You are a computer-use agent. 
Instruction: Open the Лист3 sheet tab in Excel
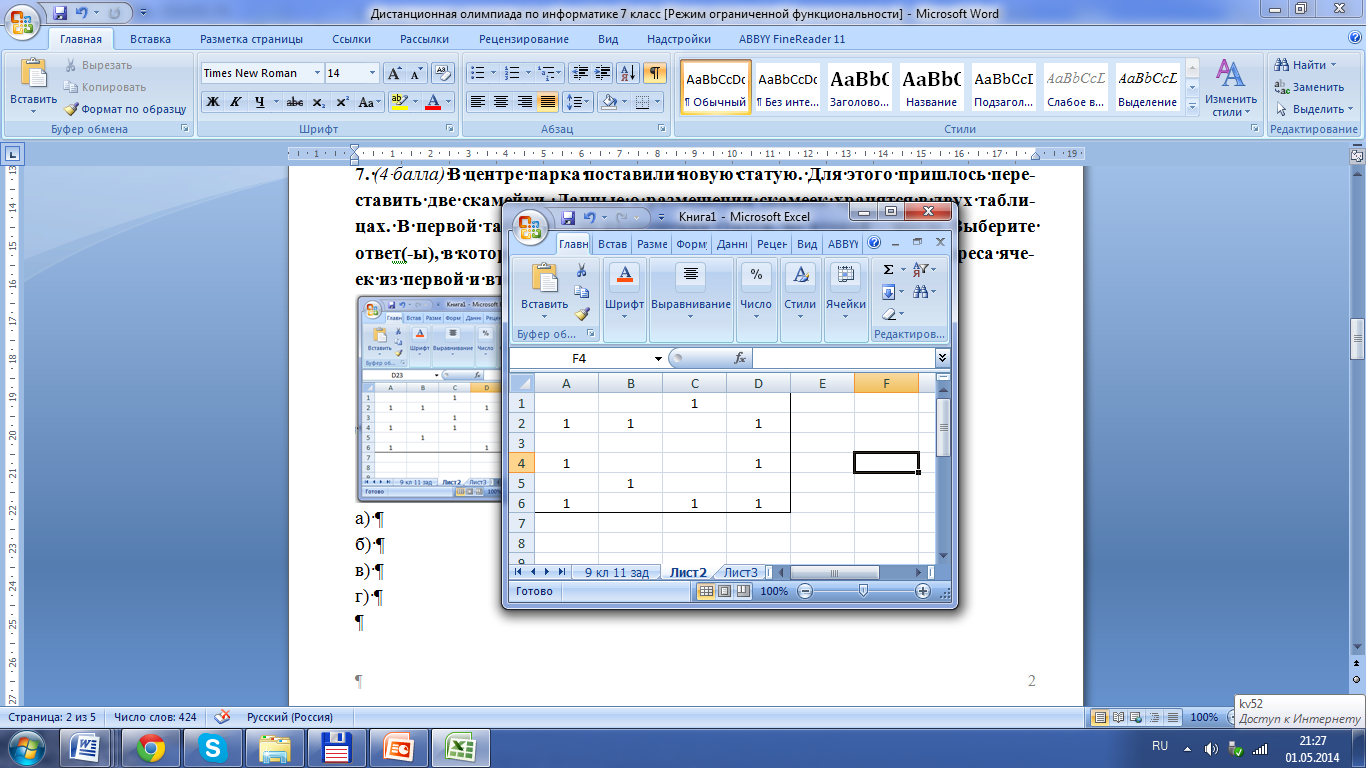point(741,572)
